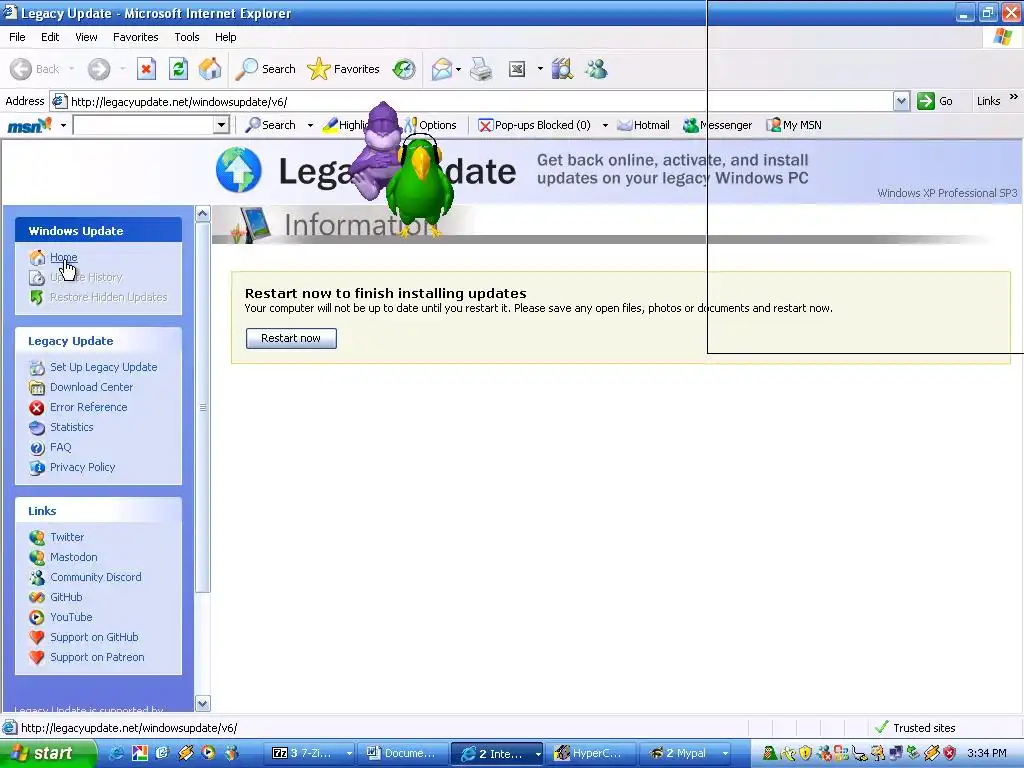This screenshot has width=1024, height=768.
Task: Click the green parrot BonziBuddy character
Action: [419, 185]
